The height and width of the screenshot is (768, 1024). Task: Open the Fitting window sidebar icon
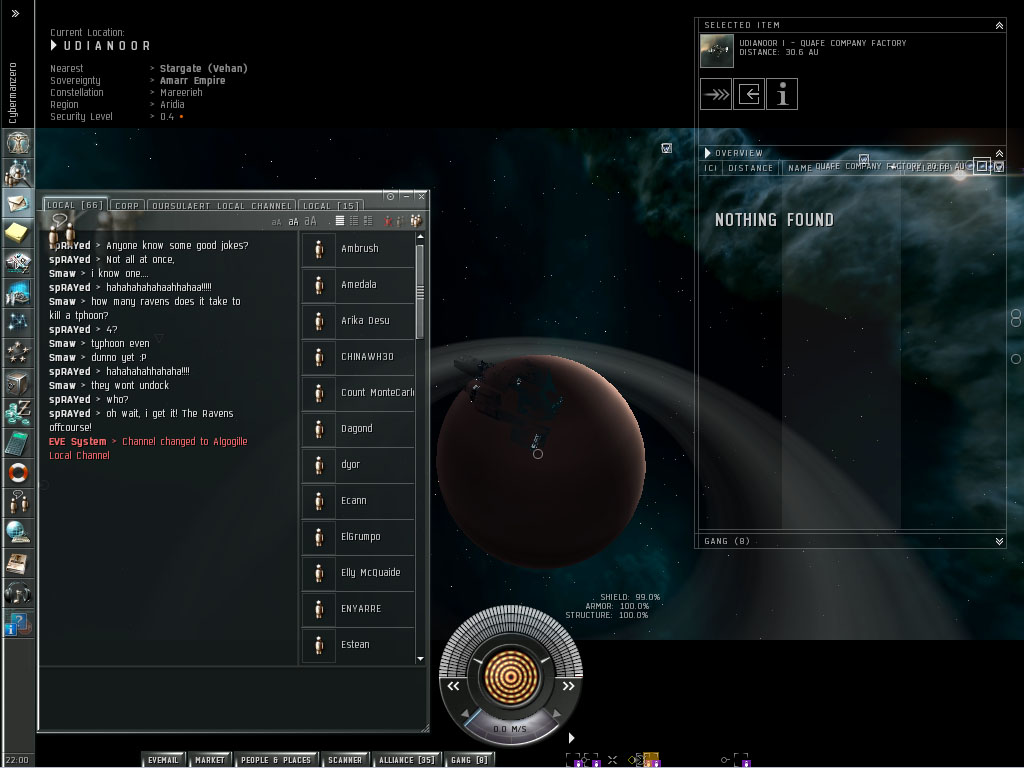[x=18, y=263]
